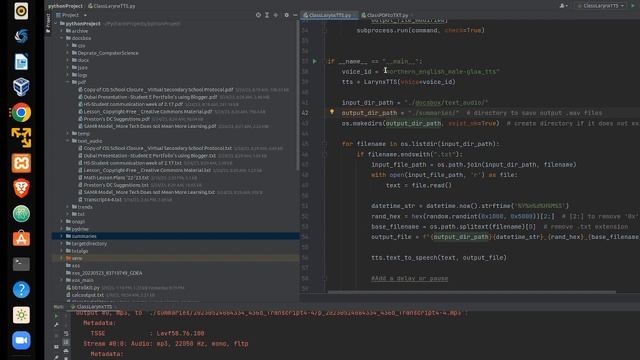Open Chrome from the dock
This screenshot has width=640, height=360.
(21, 113)
